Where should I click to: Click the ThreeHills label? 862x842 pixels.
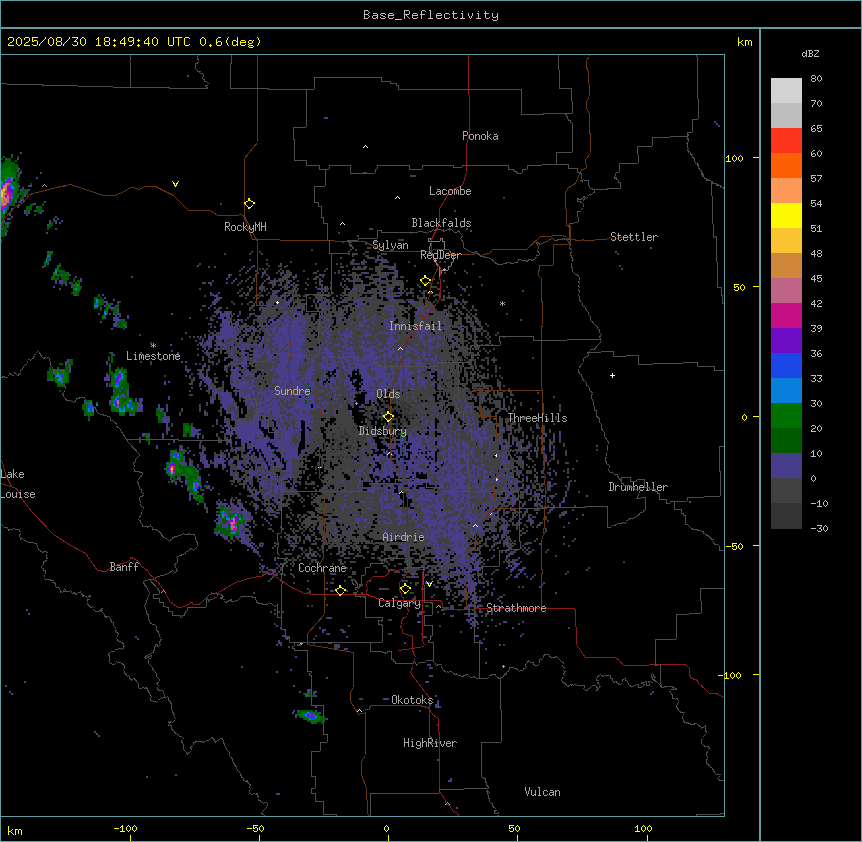537,418
